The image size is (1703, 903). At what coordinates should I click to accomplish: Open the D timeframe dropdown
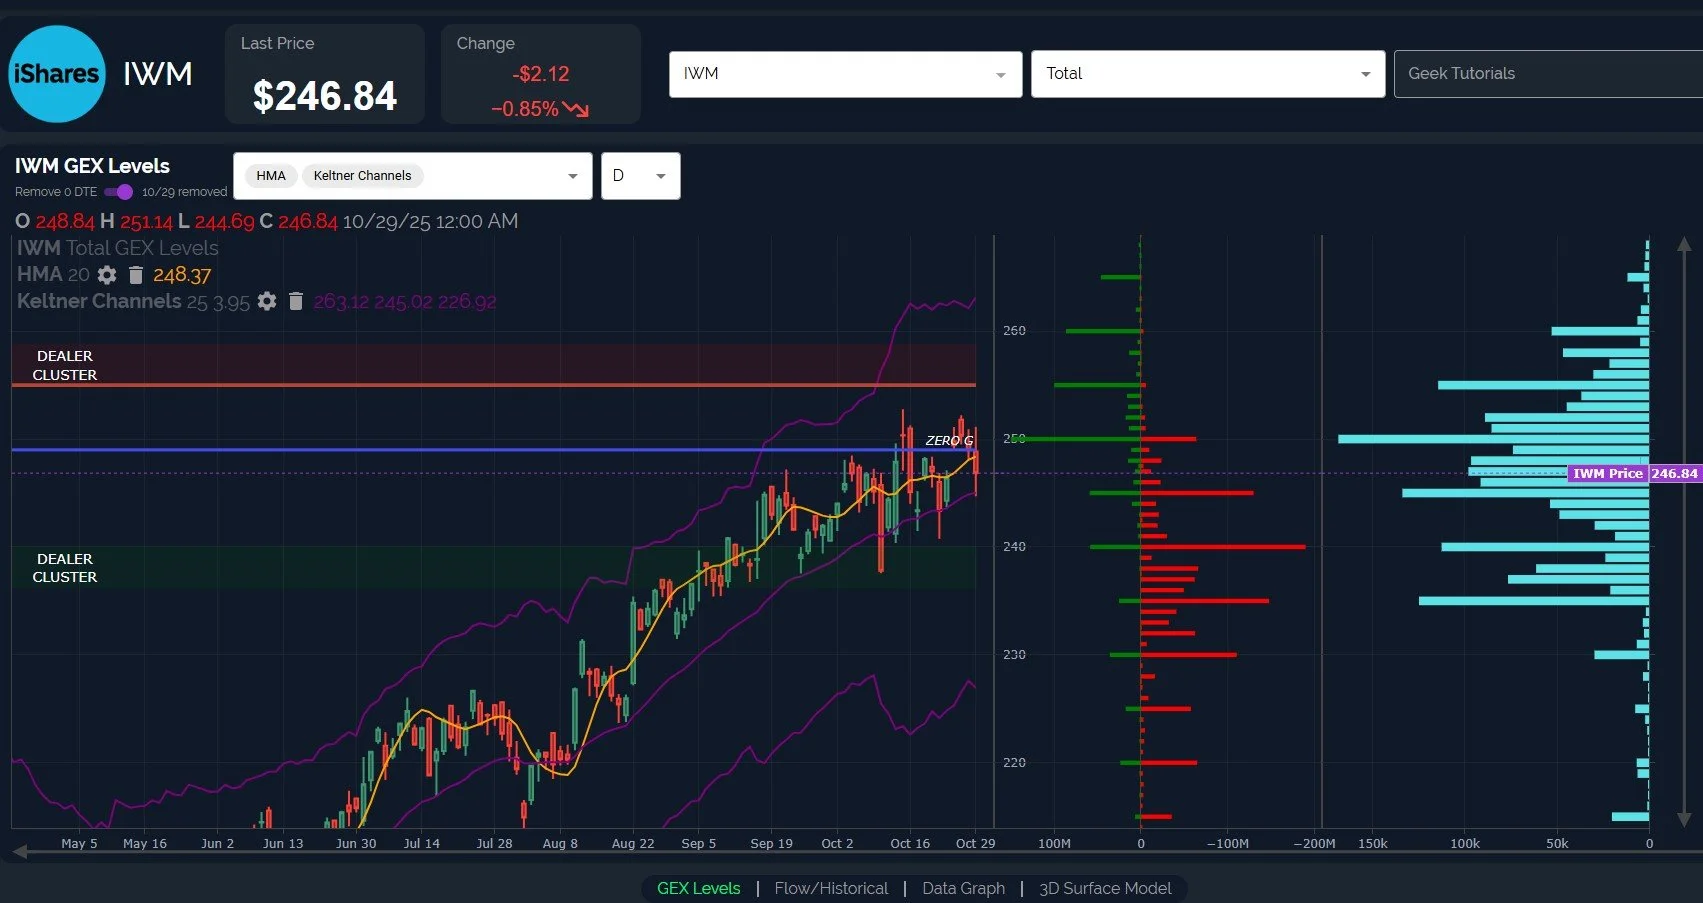[x=641, y=176]
